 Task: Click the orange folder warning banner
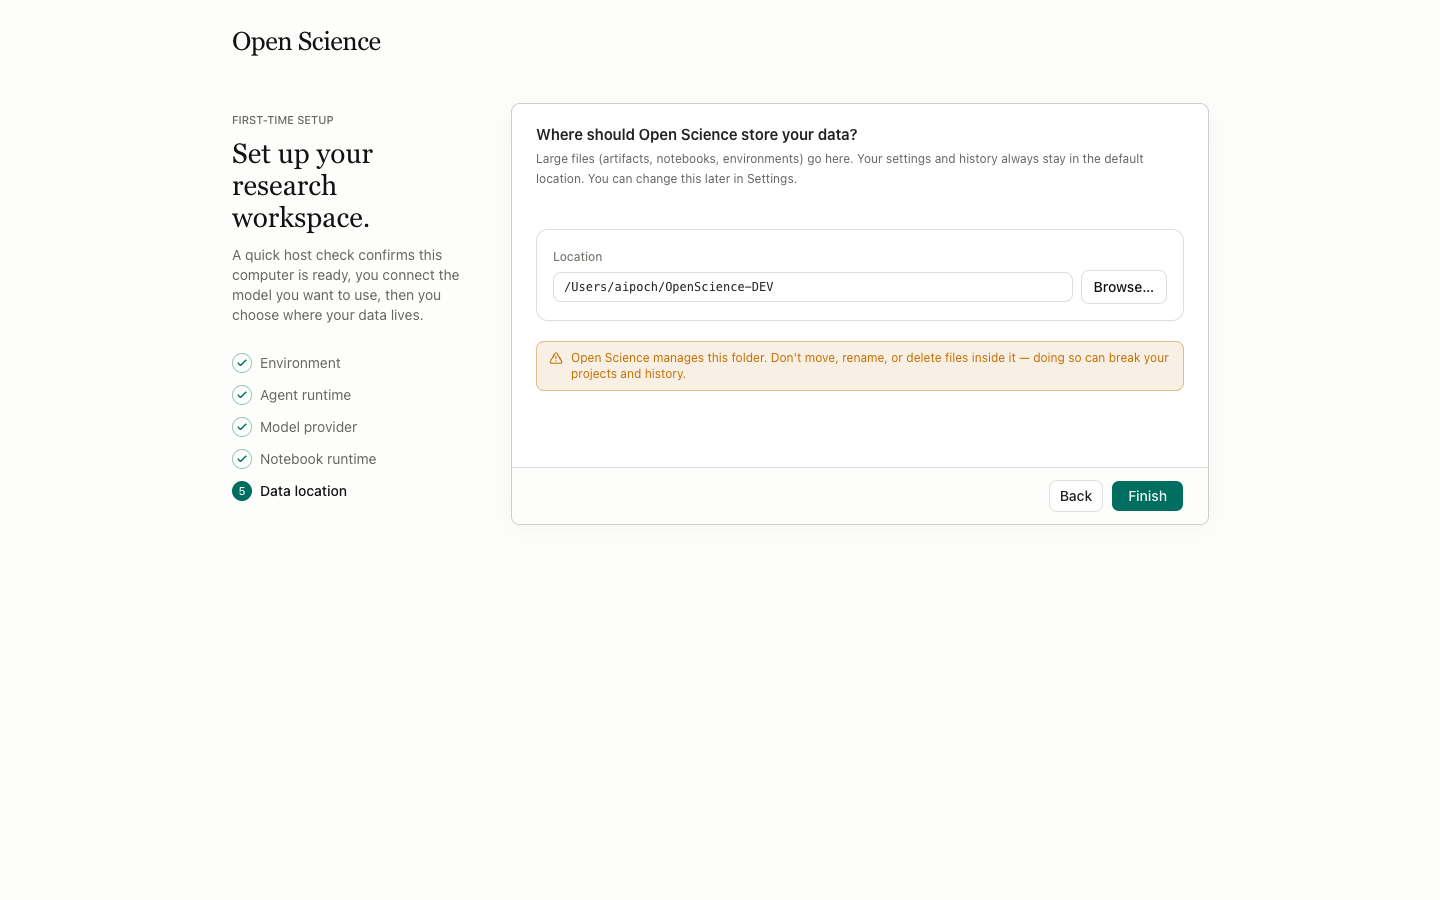point(860,366)
